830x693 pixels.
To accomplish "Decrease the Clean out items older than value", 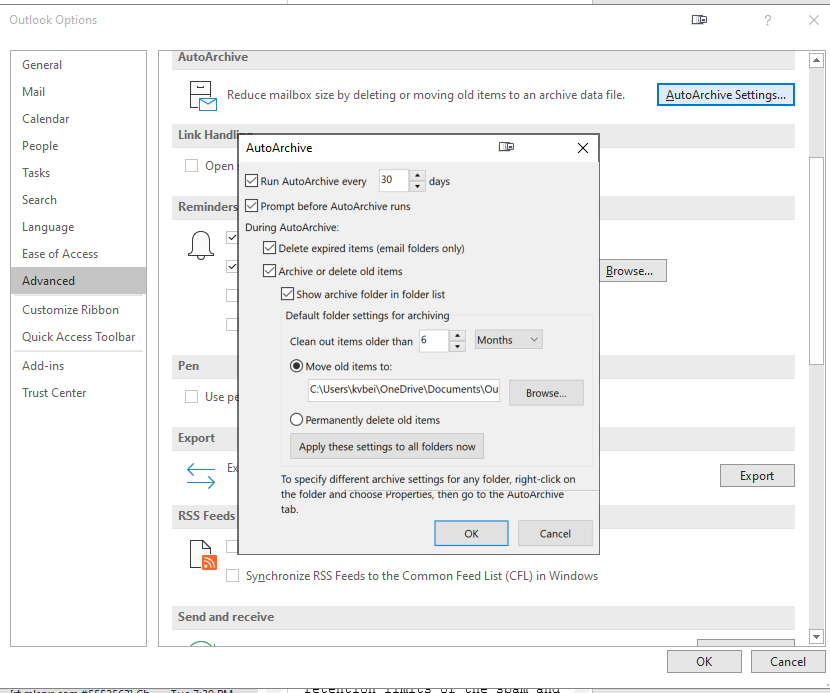I will point(457,346).
